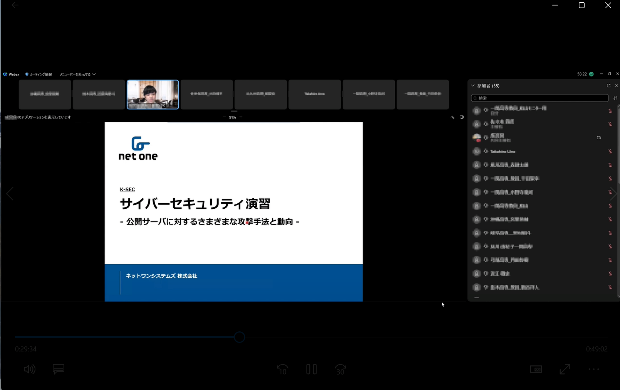The image size is (620, 390).
Task: Open the subtitles and captions menu
Action: (x=59, y=369)
